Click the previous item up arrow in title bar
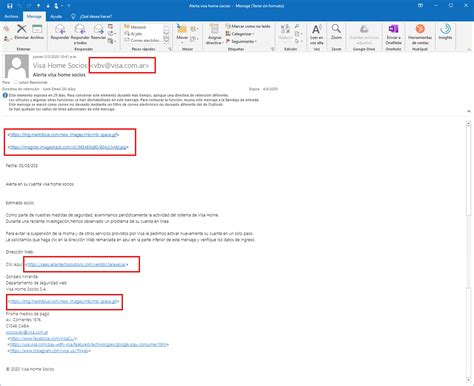474x386 pixels. coord(39,6)
